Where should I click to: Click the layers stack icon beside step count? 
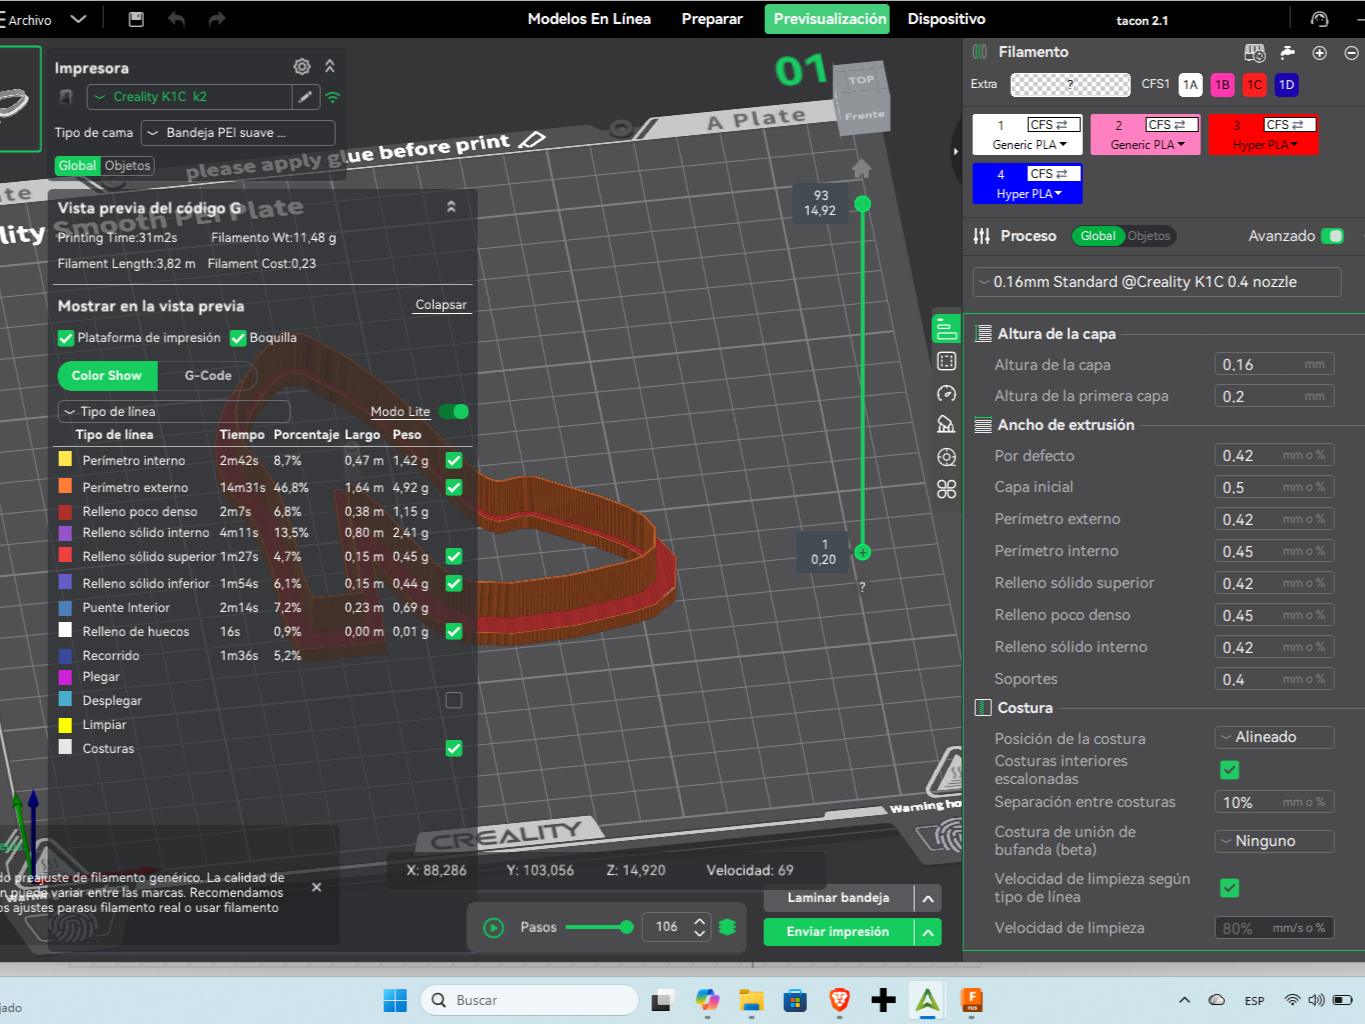pos(727,927)
